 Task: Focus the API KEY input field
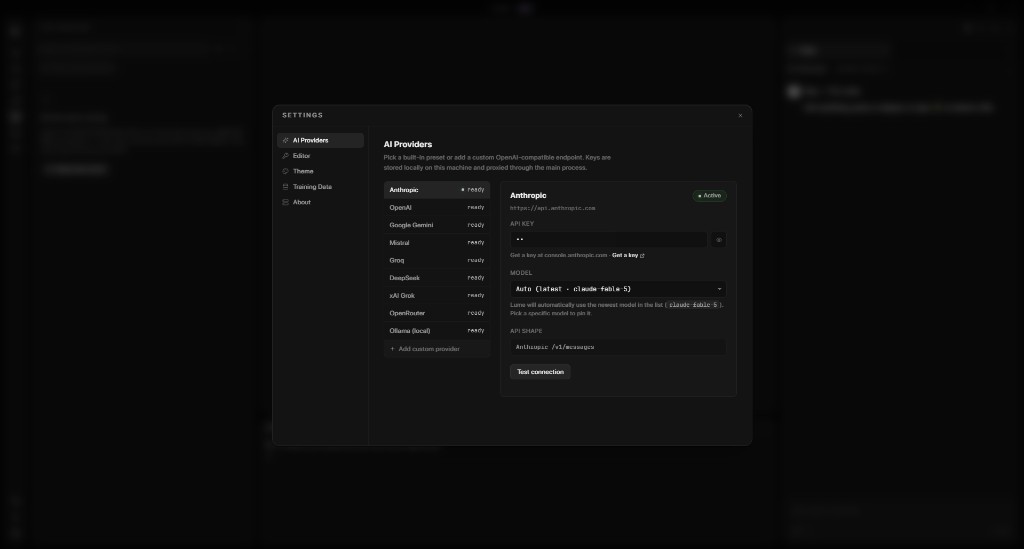pos(609,240)
